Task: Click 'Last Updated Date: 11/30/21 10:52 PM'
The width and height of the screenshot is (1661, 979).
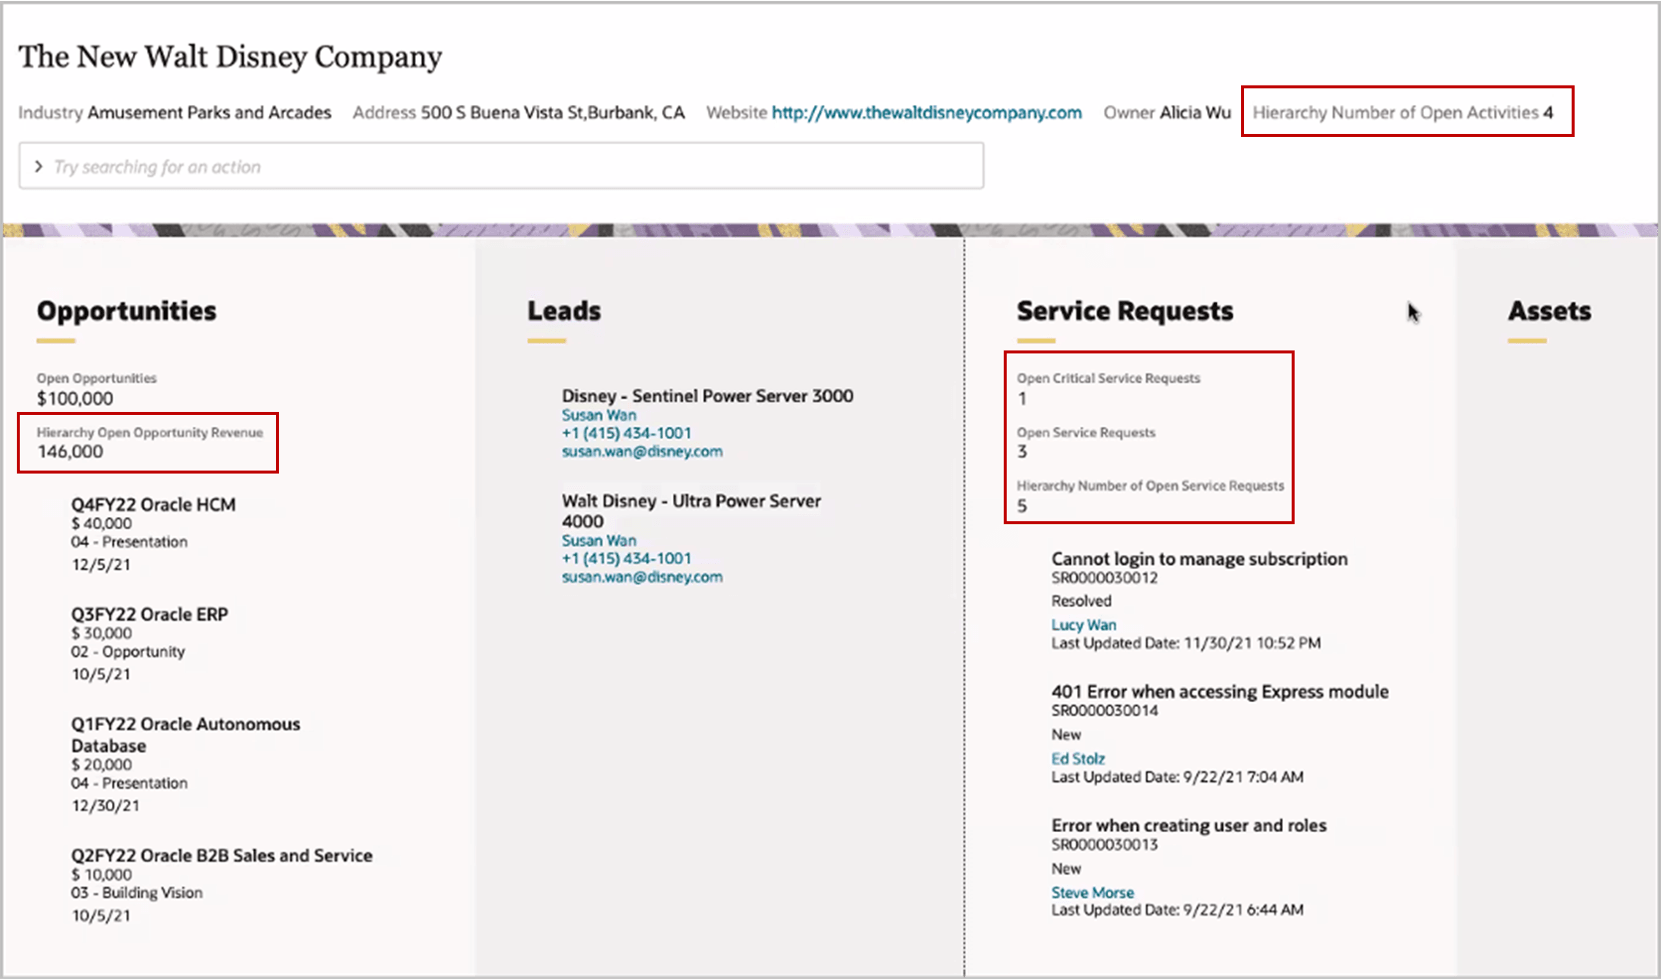Action: coord(1186,643)
